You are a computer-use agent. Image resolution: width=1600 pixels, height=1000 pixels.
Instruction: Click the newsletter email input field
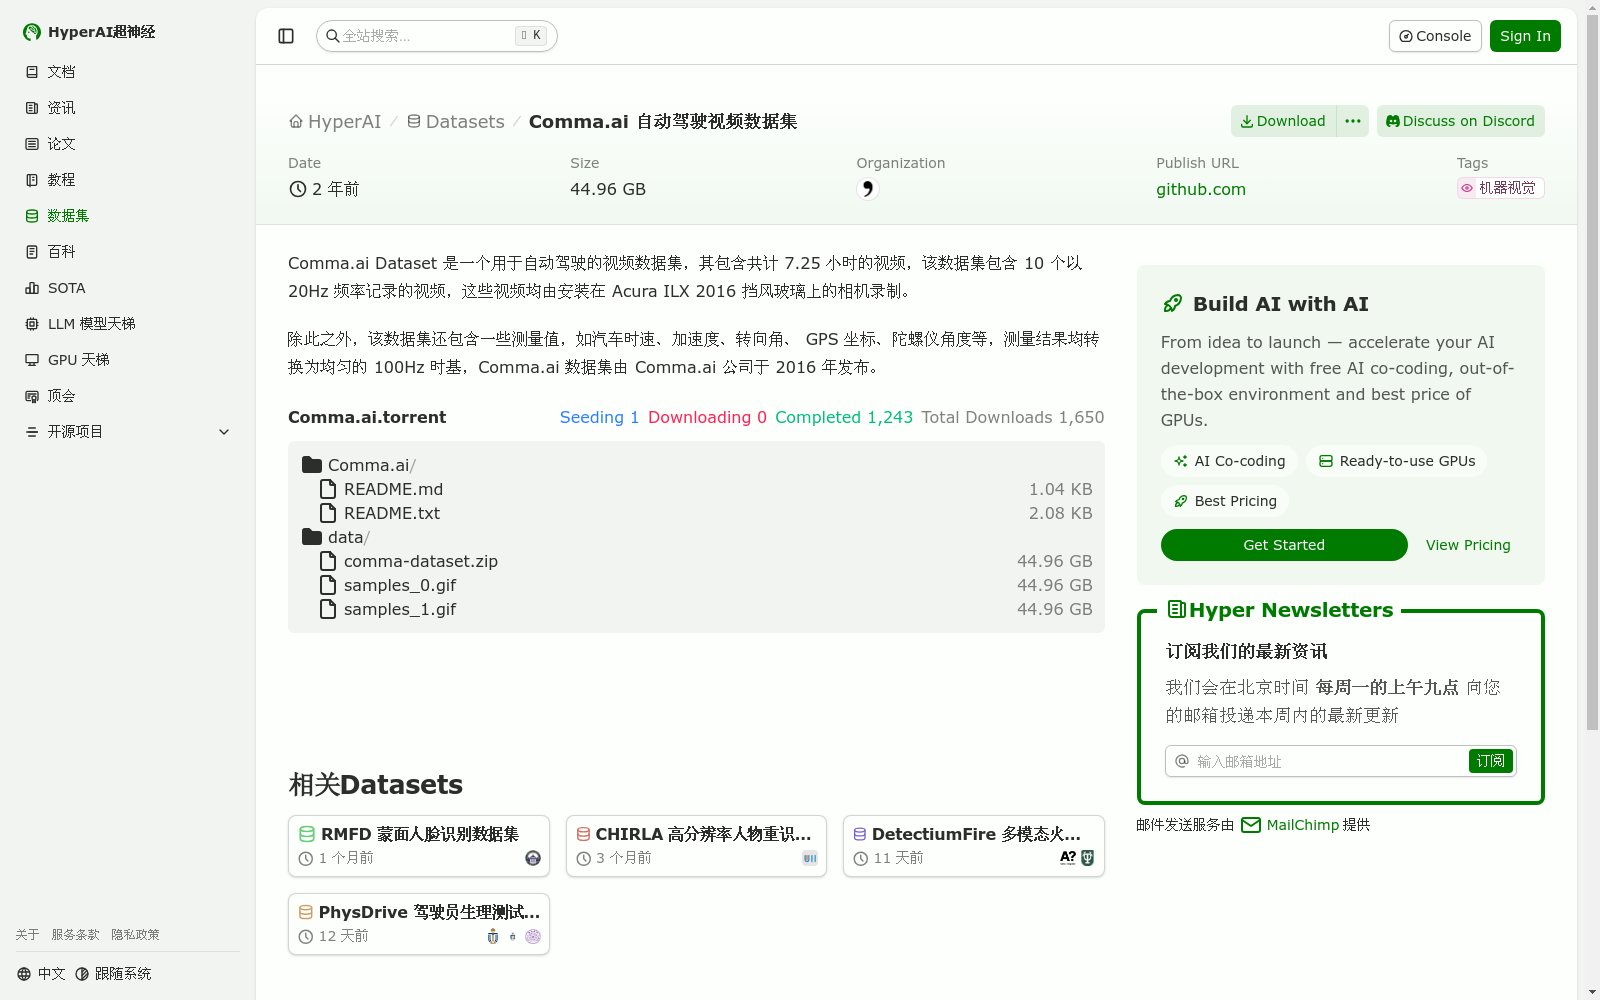tap(1318, 761)
